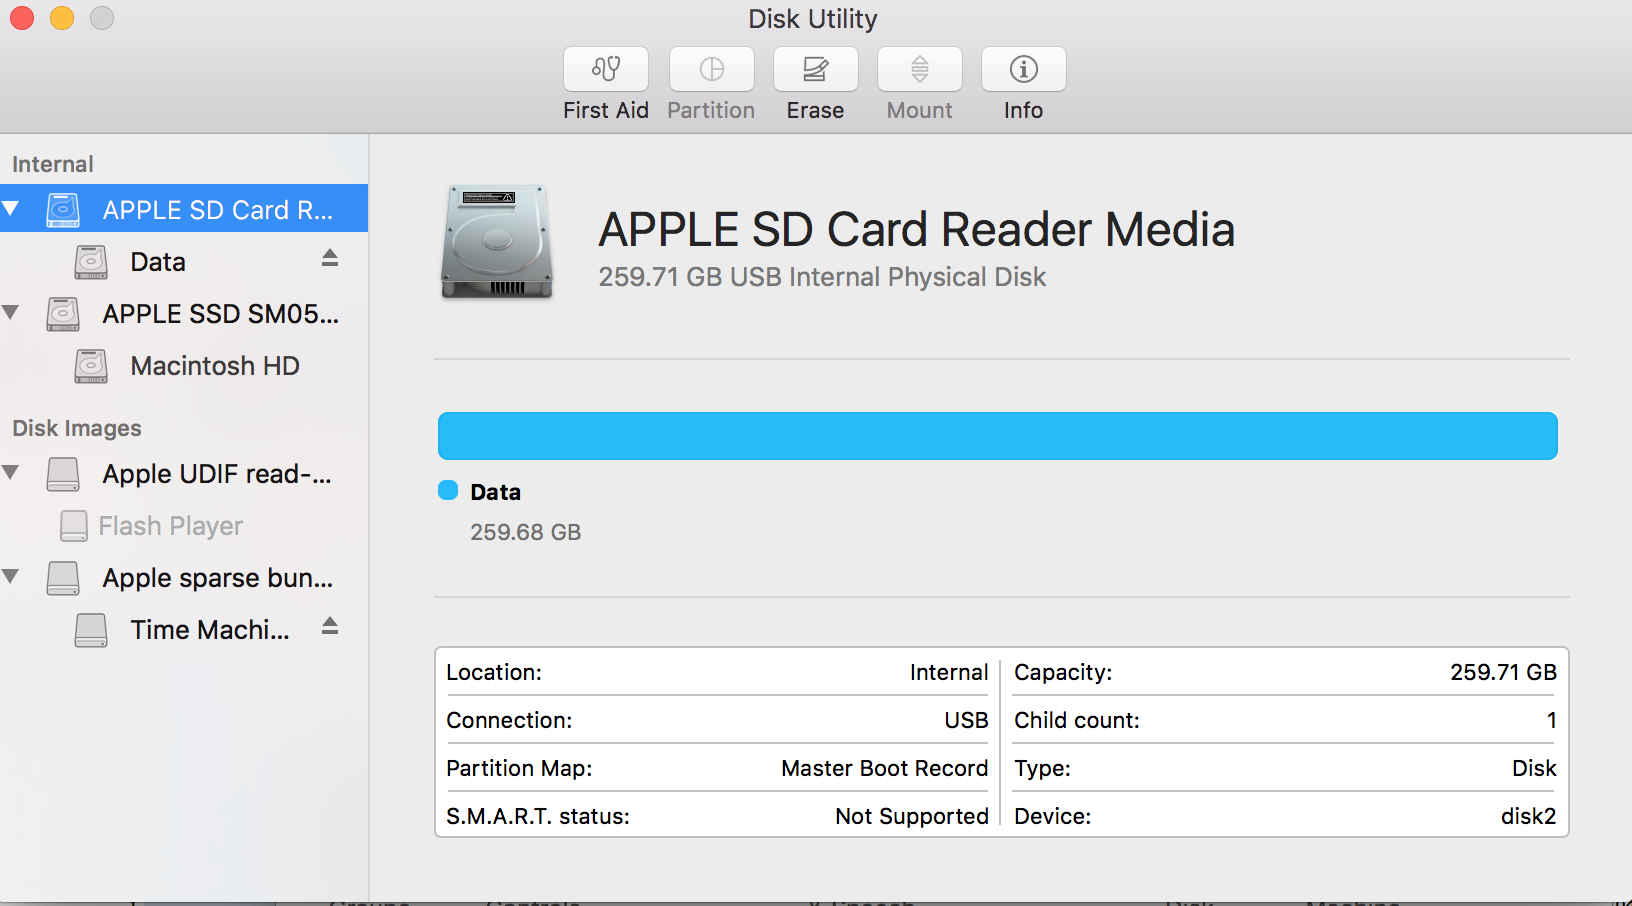Click the large hard disk image

tap(497, 242)
